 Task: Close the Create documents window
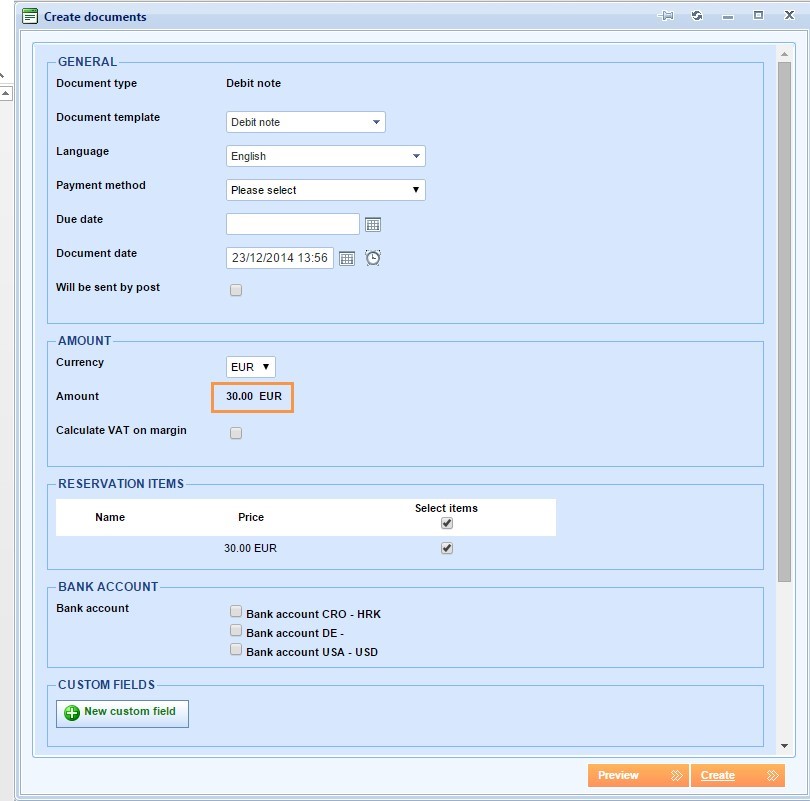[789, 15]
